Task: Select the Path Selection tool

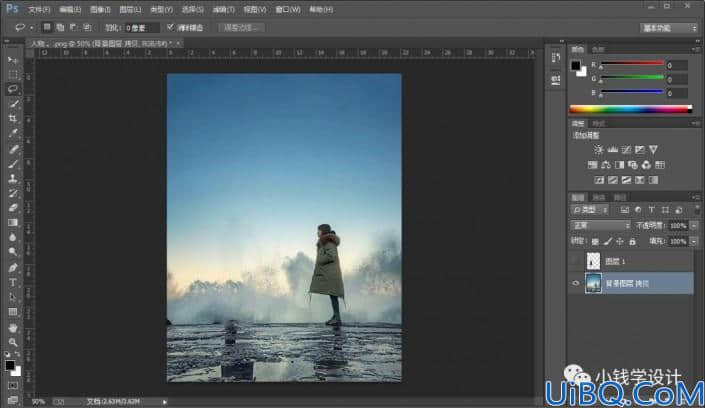Action: tap(13, 297)
